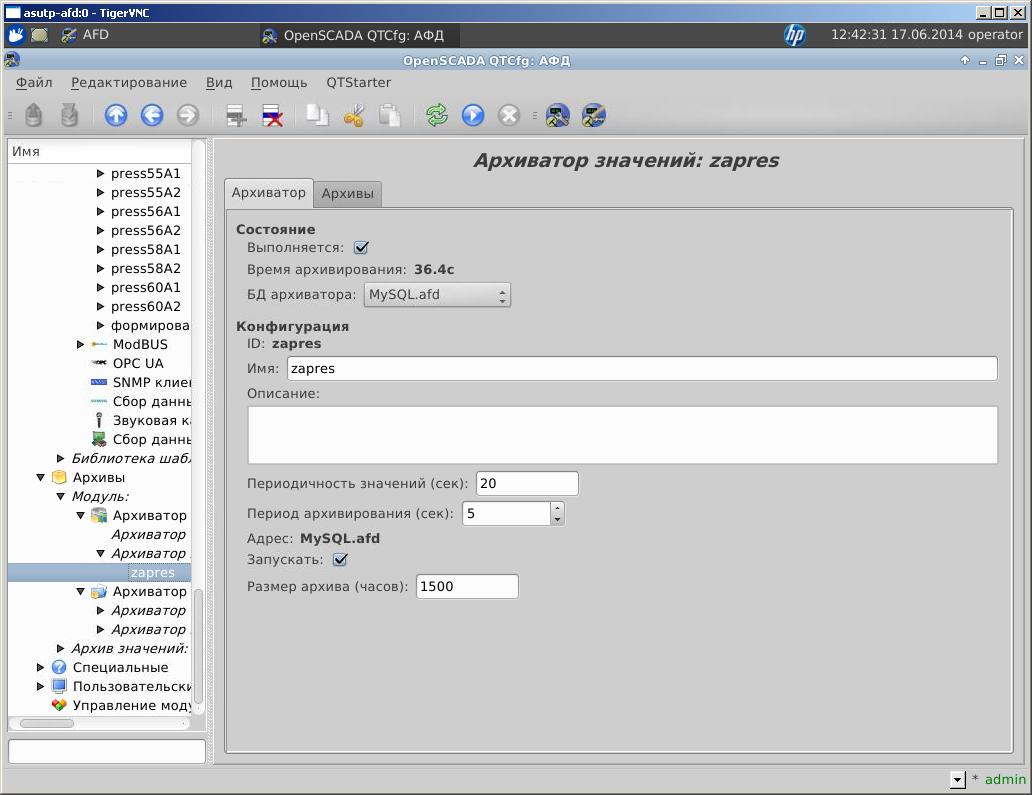Refresh the page with green arrows icon
This screenshot has width=1032, height=795.
click(436, 116)
